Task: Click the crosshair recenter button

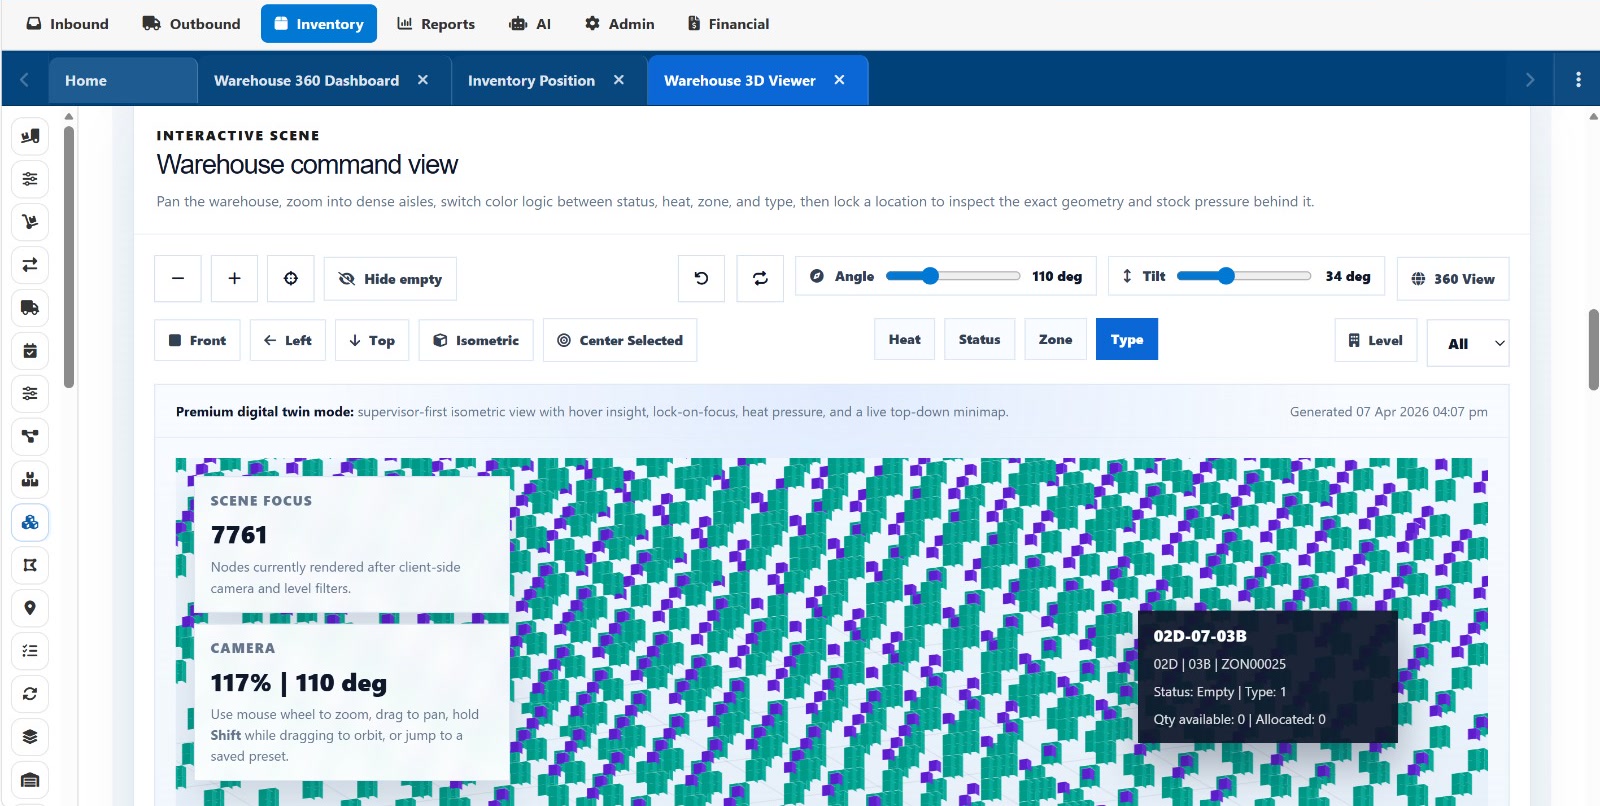Action: point(291,278)
